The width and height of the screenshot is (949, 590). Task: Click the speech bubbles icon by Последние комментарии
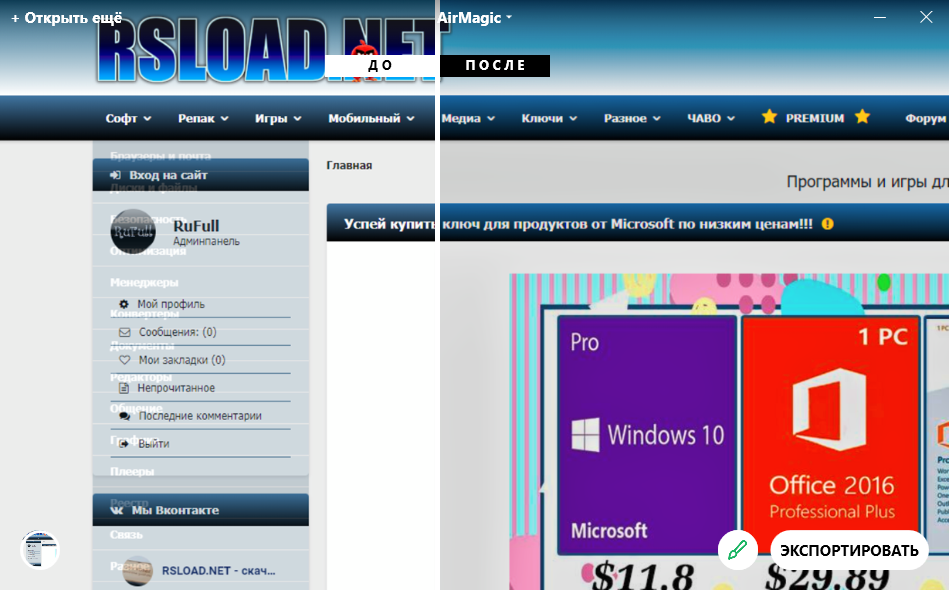coord(125,416)
